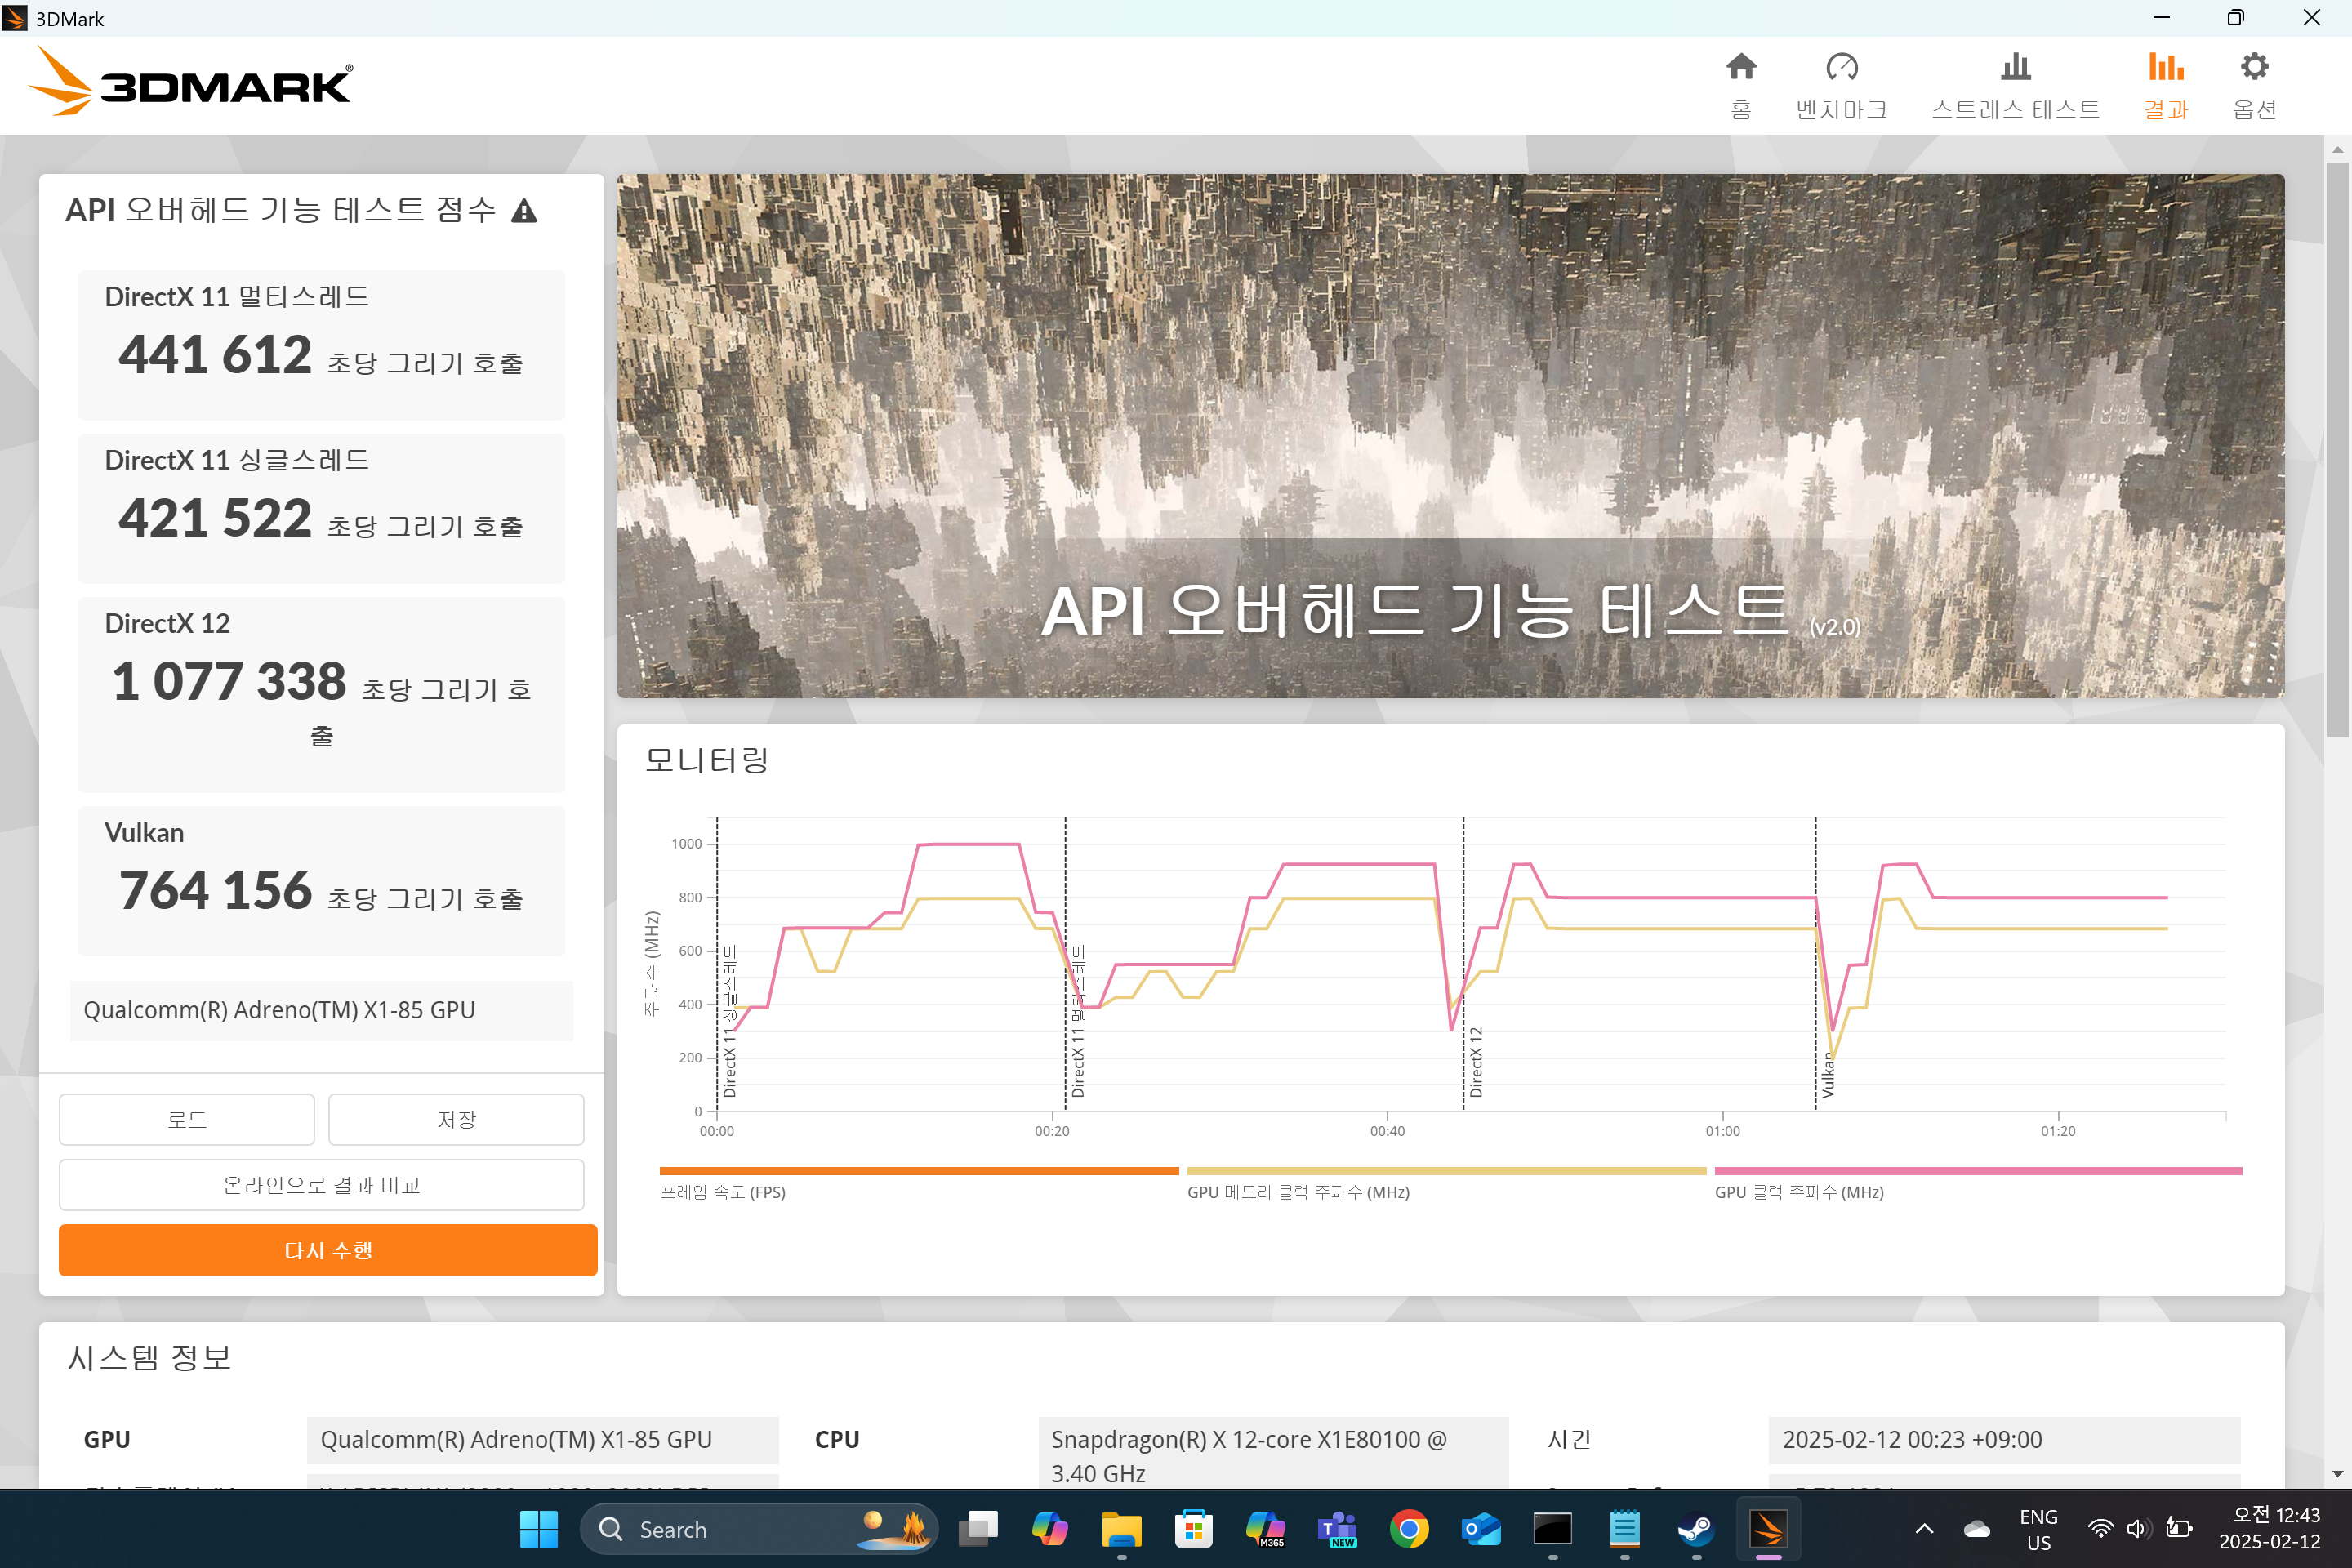Open Google Chrome from the taskbar
This screenshot has width=2352, height=1568.
1409,1529
